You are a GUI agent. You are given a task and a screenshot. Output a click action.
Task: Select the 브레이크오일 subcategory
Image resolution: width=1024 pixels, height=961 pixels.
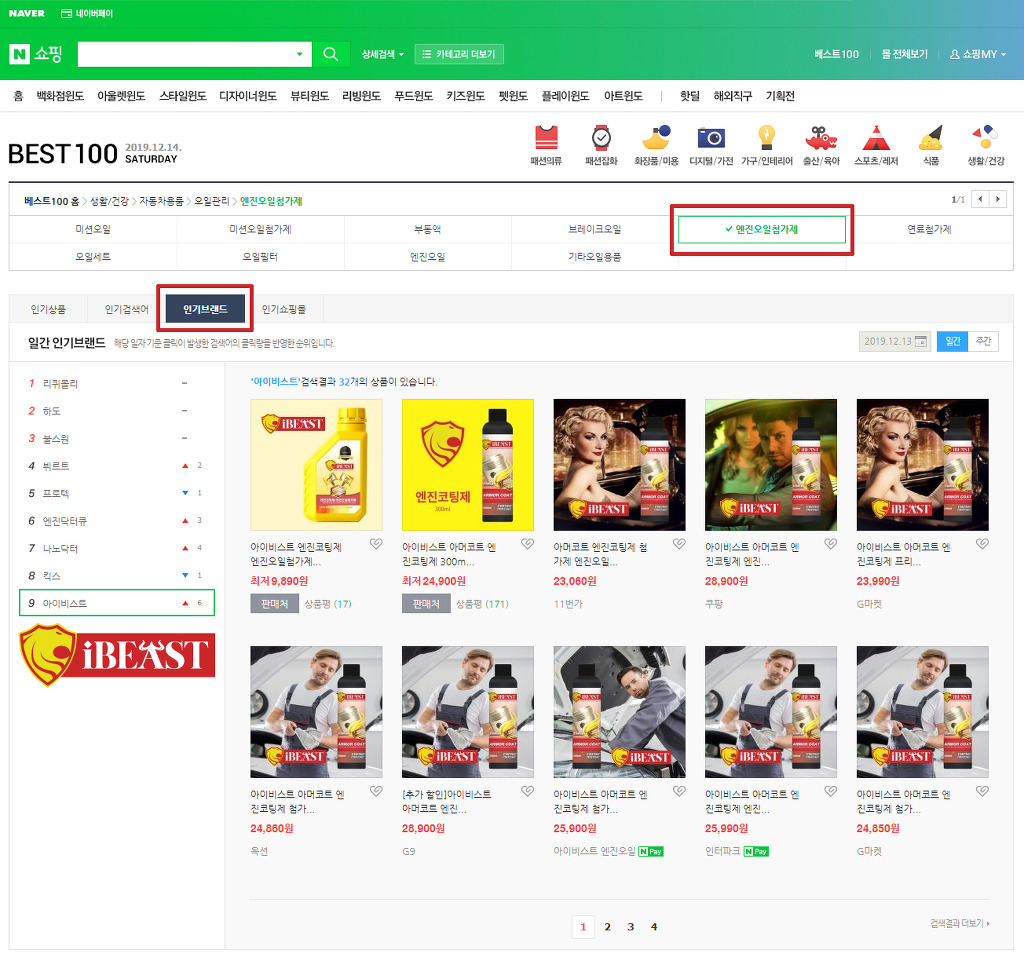(595, 229)
